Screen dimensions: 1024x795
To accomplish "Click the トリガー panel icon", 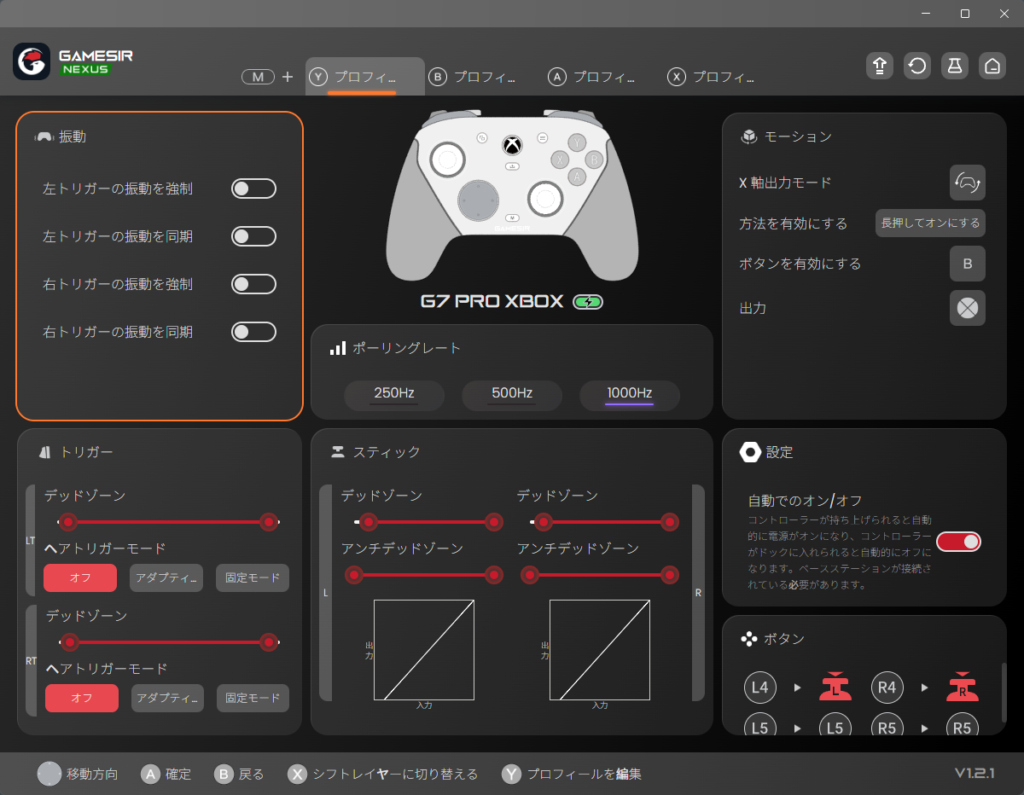I will (44, 452).
